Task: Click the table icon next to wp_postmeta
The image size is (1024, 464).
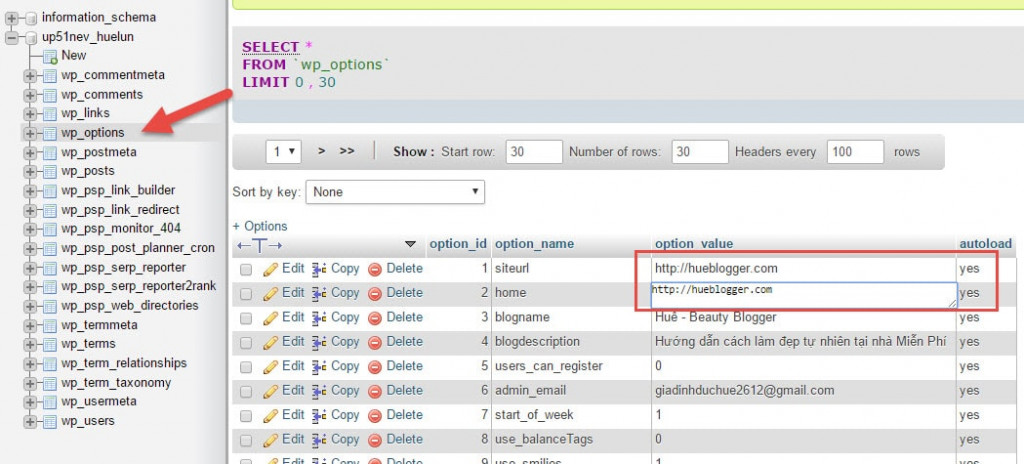Action: [50, 152]
